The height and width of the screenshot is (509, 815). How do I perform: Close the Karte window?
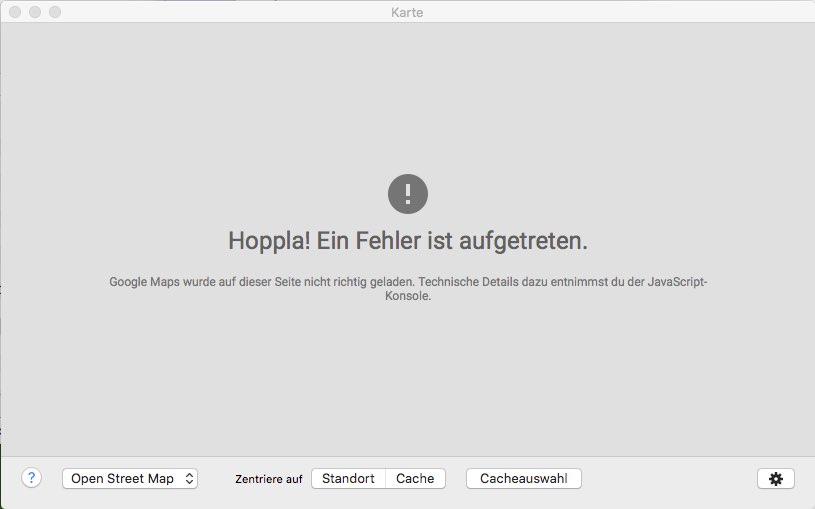point(15,12)
